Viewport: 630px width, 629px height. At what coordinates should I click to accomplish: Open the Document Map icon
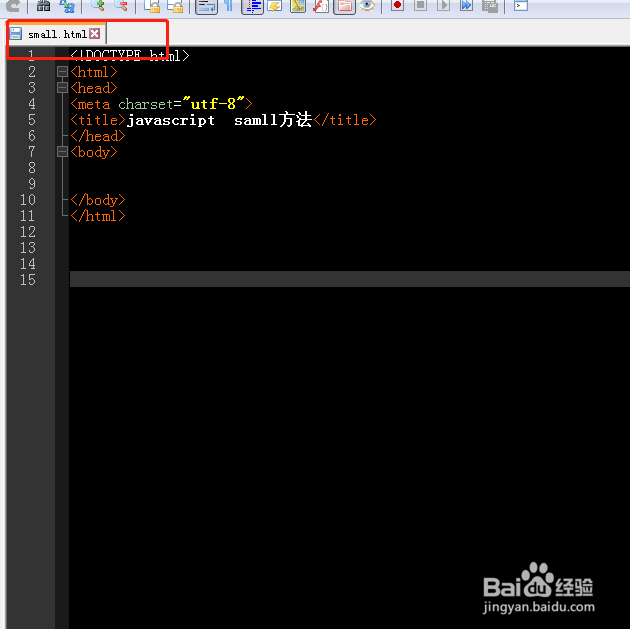point(298,6)
